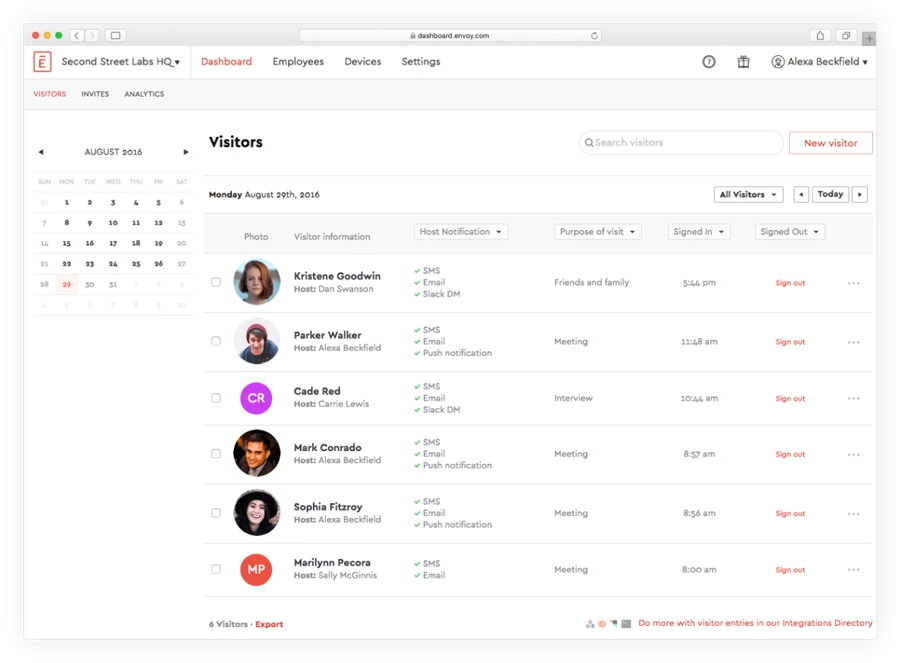This screenshot has width=900, height=663.
Task: Select Parker Walker's row checkbox
Action: point(216,342)
